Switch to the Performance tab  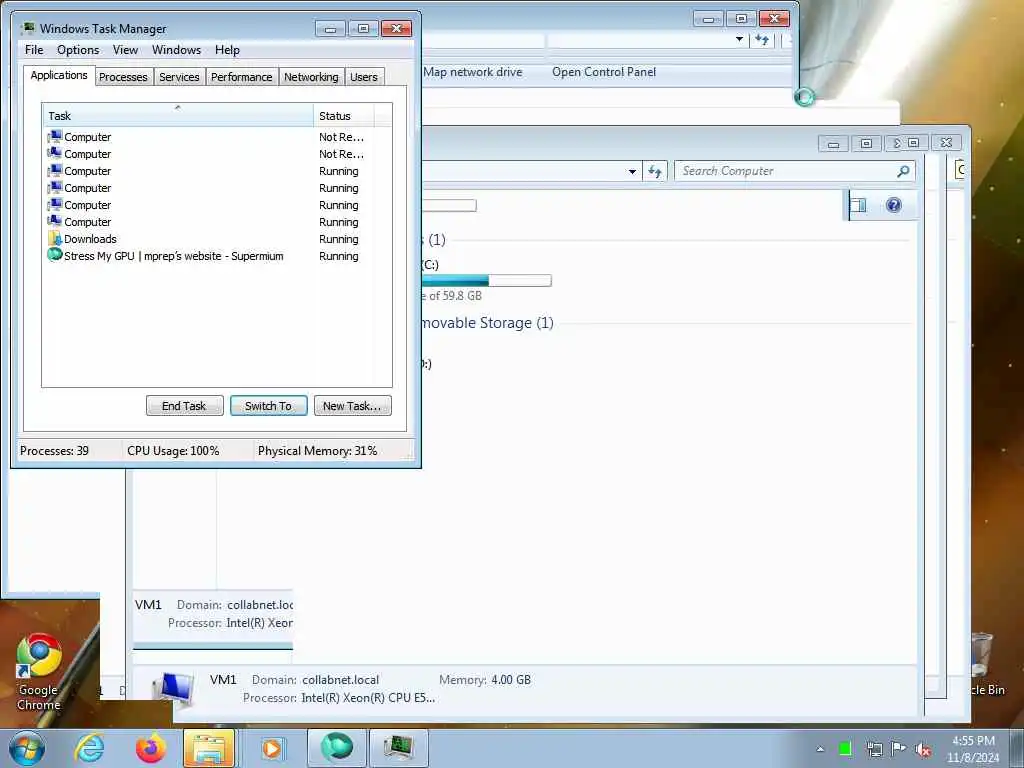coord(242,77)
